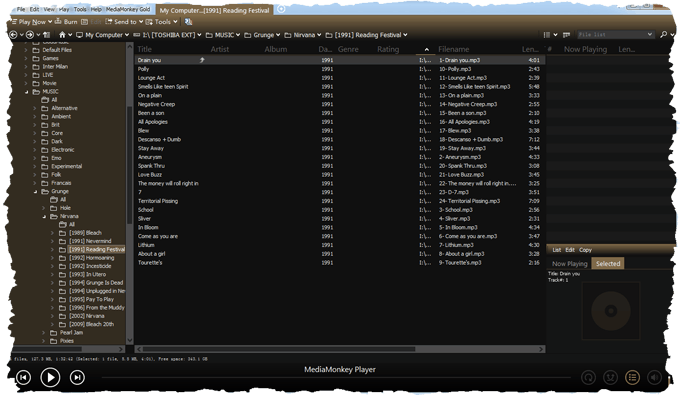Open the File list view dropdown
The image size is (680, 396).
(x=615, y=34)
